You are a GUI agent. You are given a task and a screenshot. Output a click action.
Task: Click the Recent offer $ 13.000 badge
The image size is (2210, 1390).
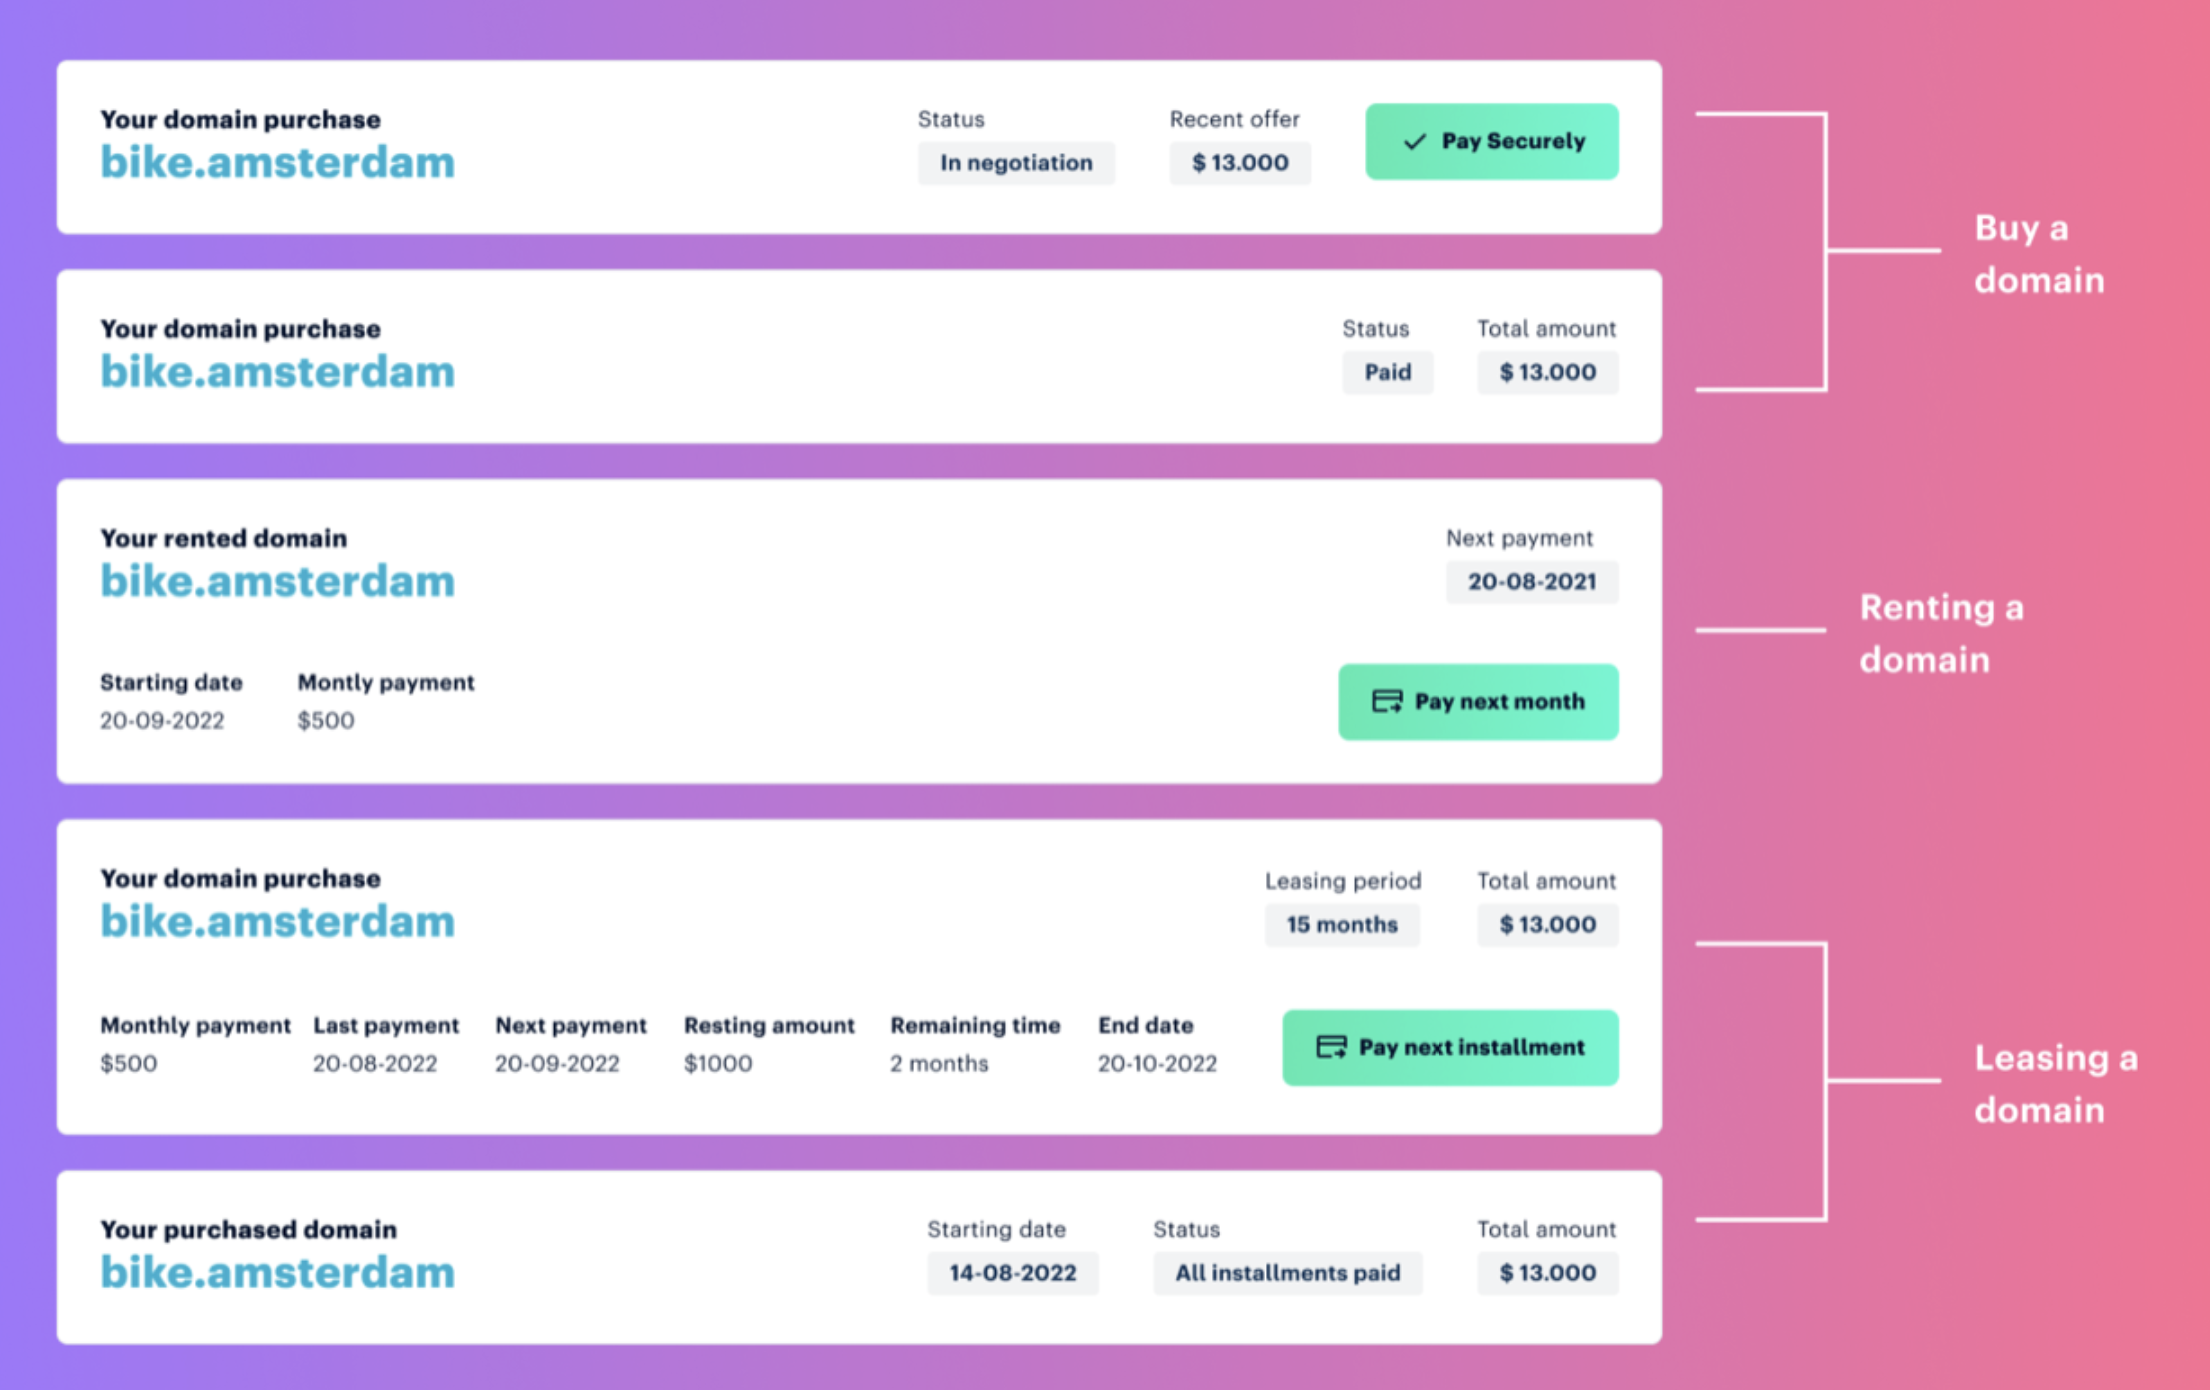click(x=1239, y=163)
